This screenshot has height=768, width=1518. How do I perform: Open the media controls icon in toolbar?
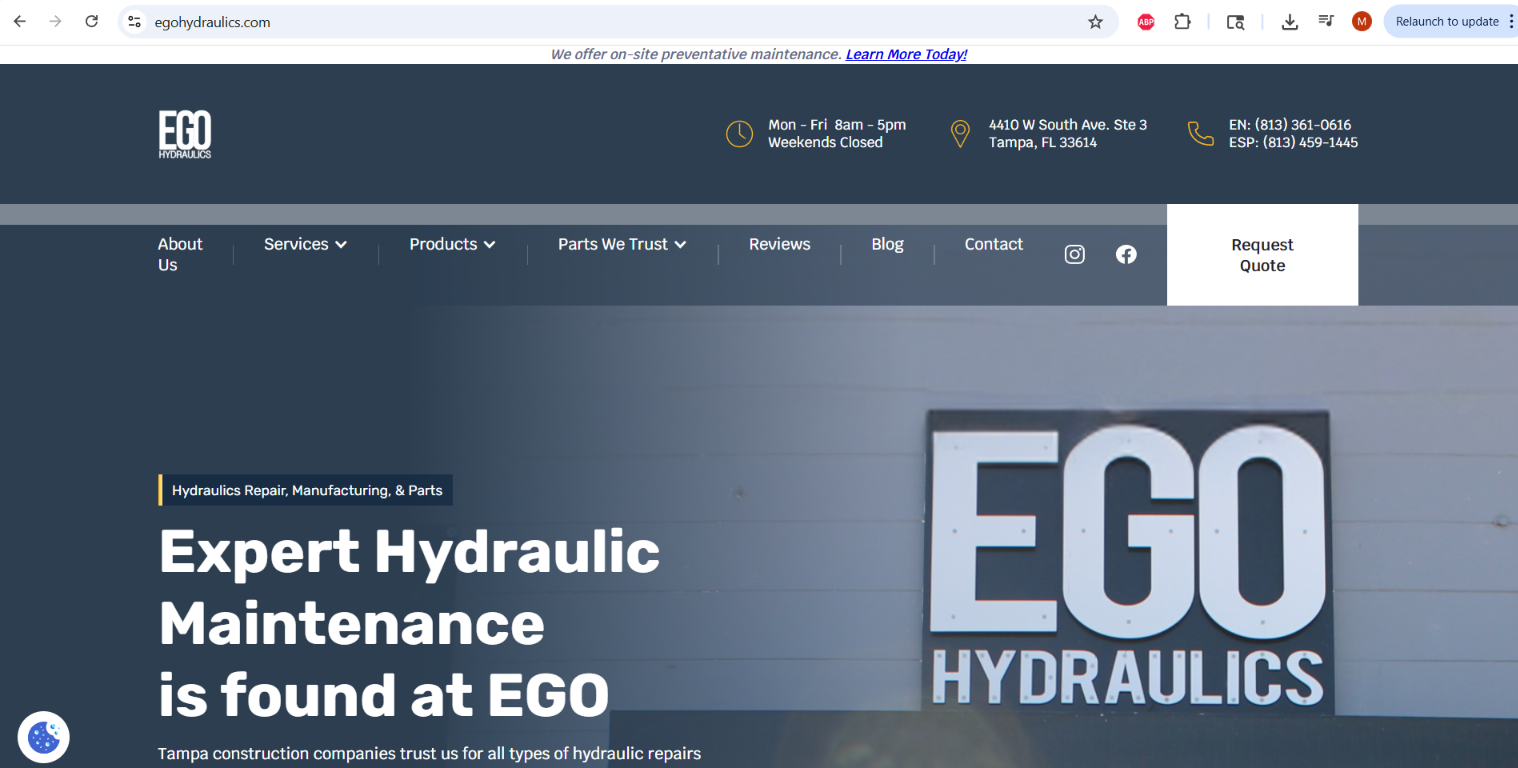click(1326, 22)
